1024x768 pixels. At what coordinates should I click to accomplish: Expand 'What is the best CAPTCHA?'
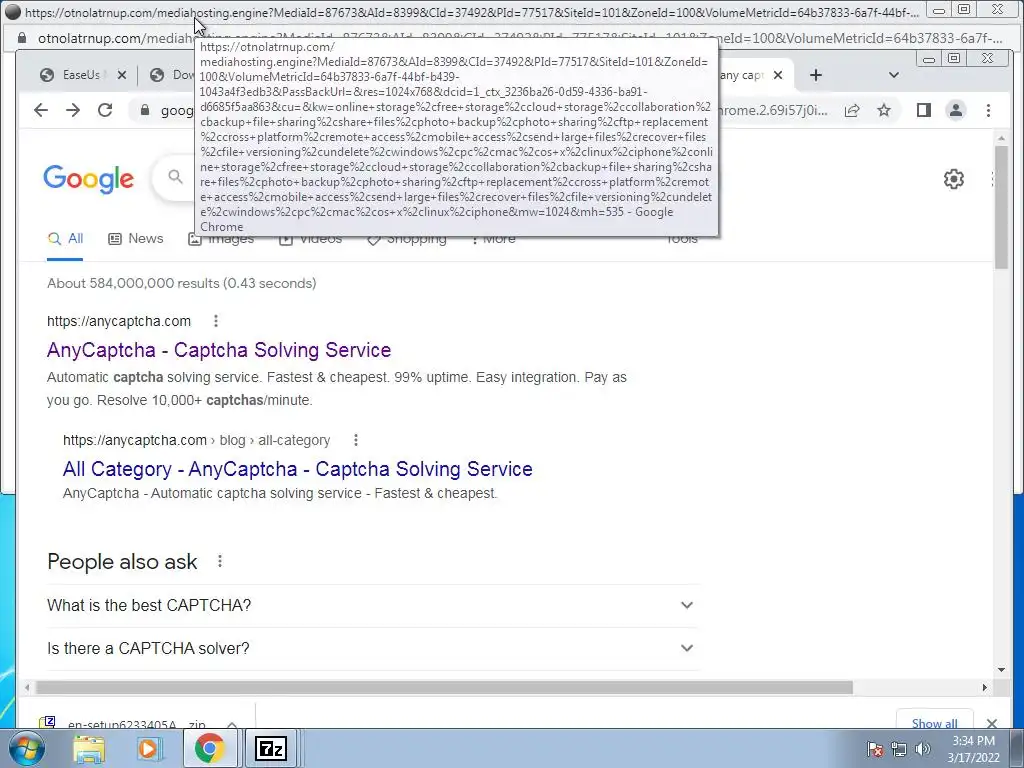(372, 605)
